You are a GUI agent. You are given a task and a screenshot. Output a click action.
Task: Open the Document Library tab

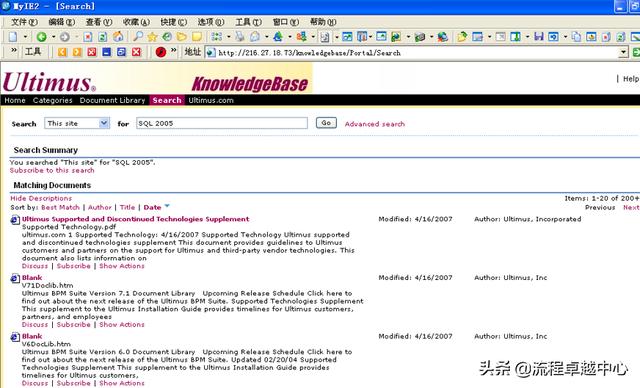tap(113, 100)
